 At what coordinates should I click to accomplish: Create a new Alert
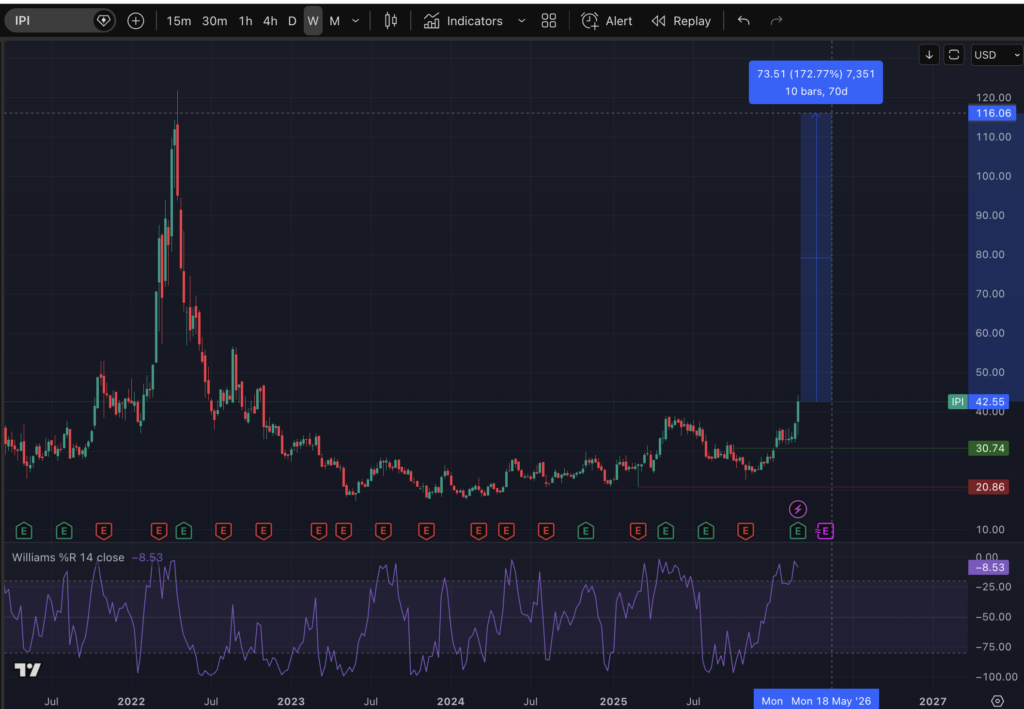point(607,21)
